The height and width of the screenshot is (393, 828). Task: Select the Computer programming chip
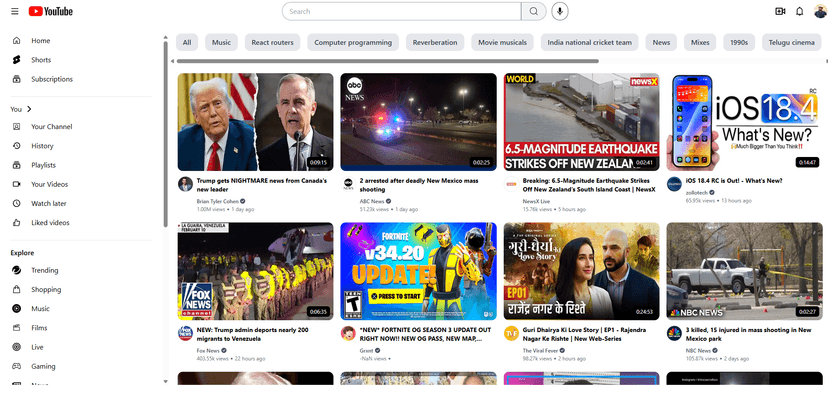[353, 42]
